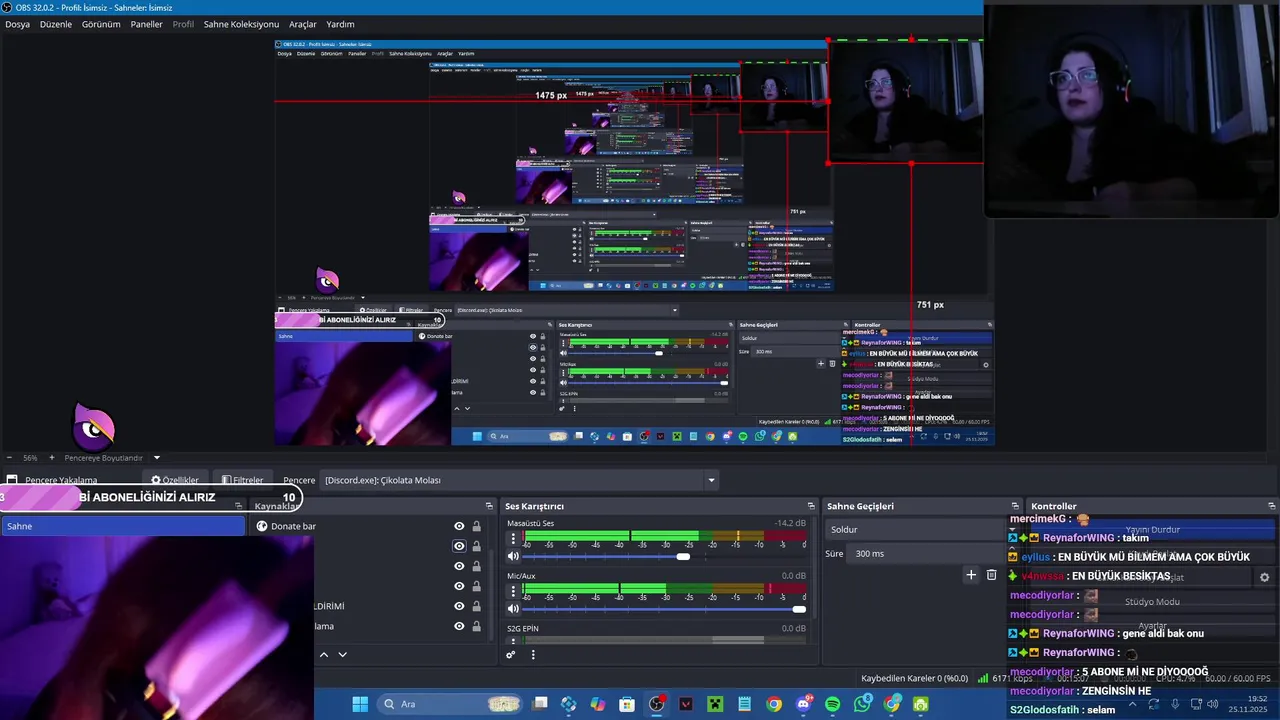Hide the Donate bar source with eye
This screenshot has width=1280, height=720.
(459, 526)
